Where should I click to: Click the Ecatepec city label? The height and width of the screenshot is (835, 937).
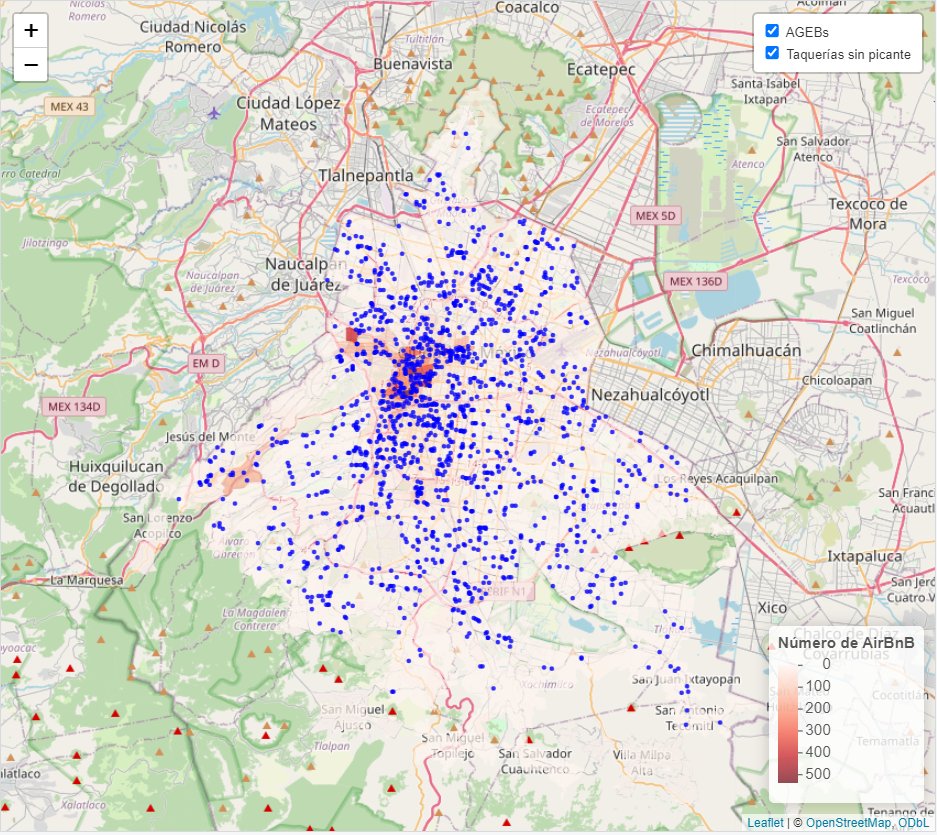pos(601,70)
